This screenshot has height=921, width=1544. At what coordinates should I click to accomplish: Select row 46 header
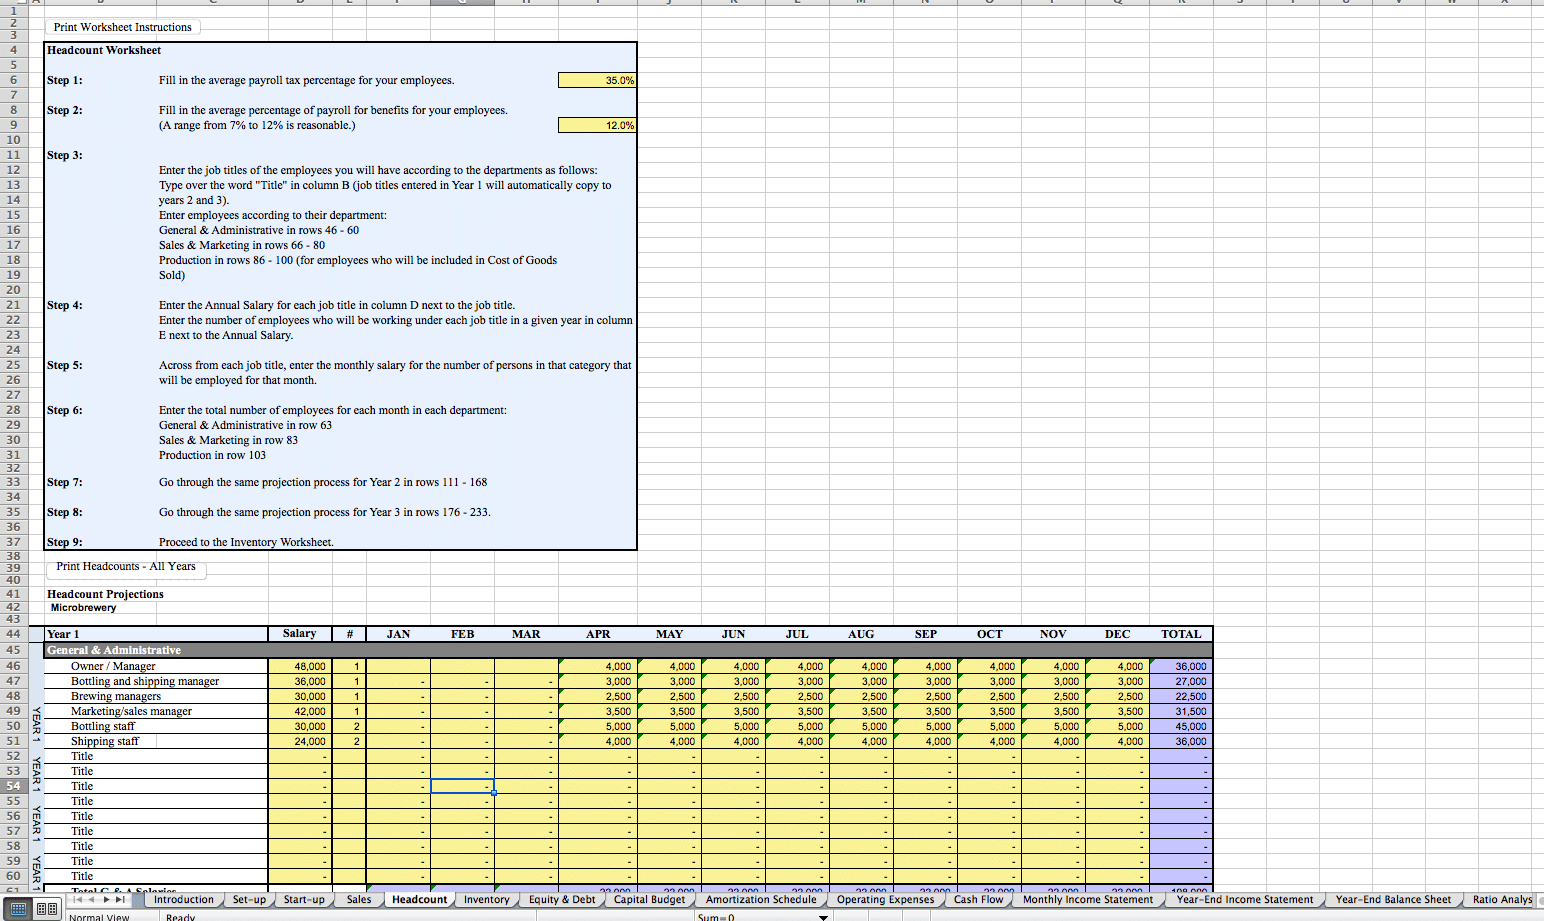(x=13, y=666)
